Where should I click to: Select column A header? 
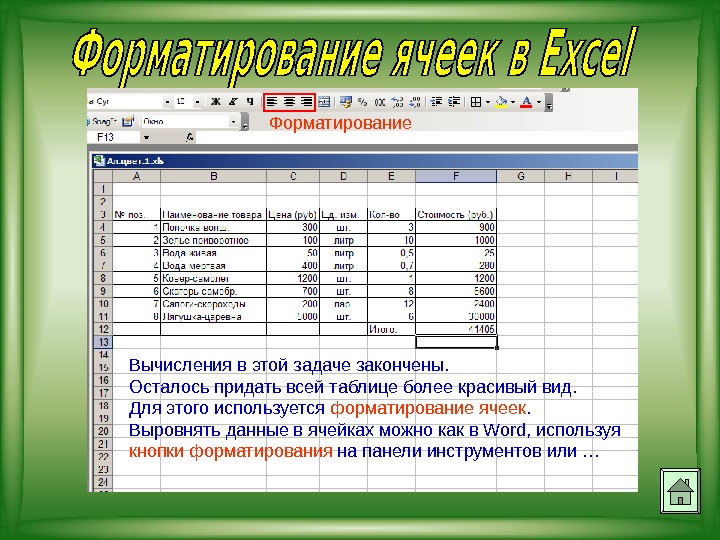tap(136, 176)
